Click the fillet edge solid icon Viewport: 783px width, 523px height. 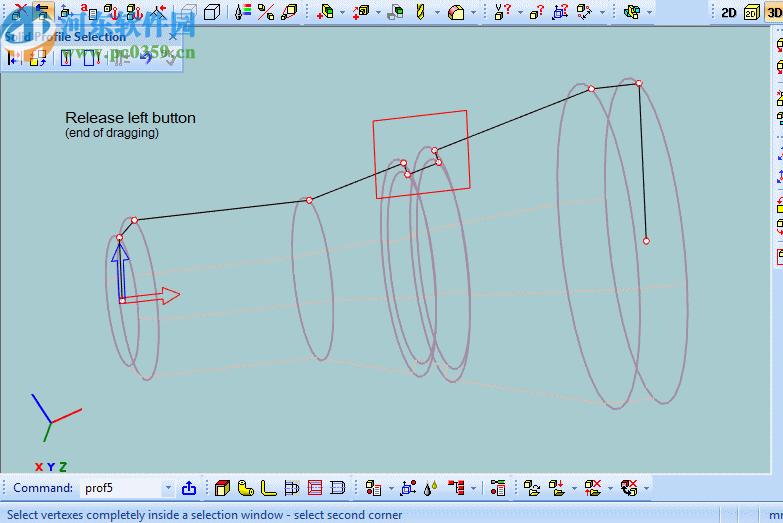click(x=455, y=11)
